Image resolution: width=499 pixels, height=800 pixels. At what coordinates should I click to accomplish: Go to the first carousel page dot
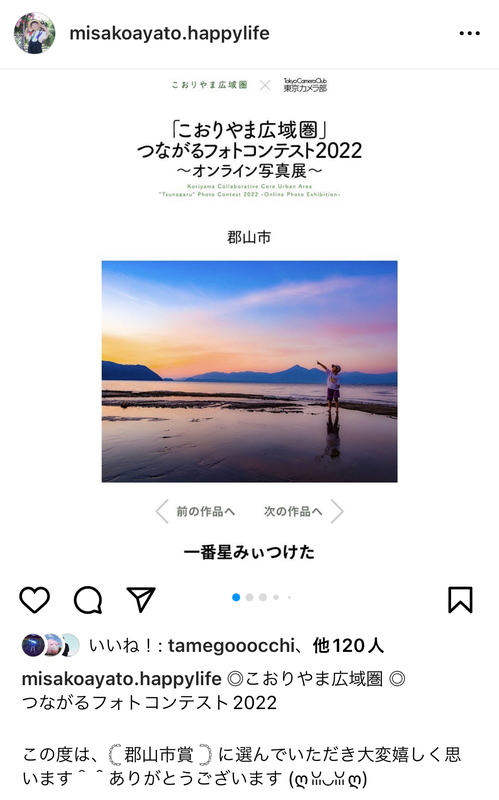[236, 597]
